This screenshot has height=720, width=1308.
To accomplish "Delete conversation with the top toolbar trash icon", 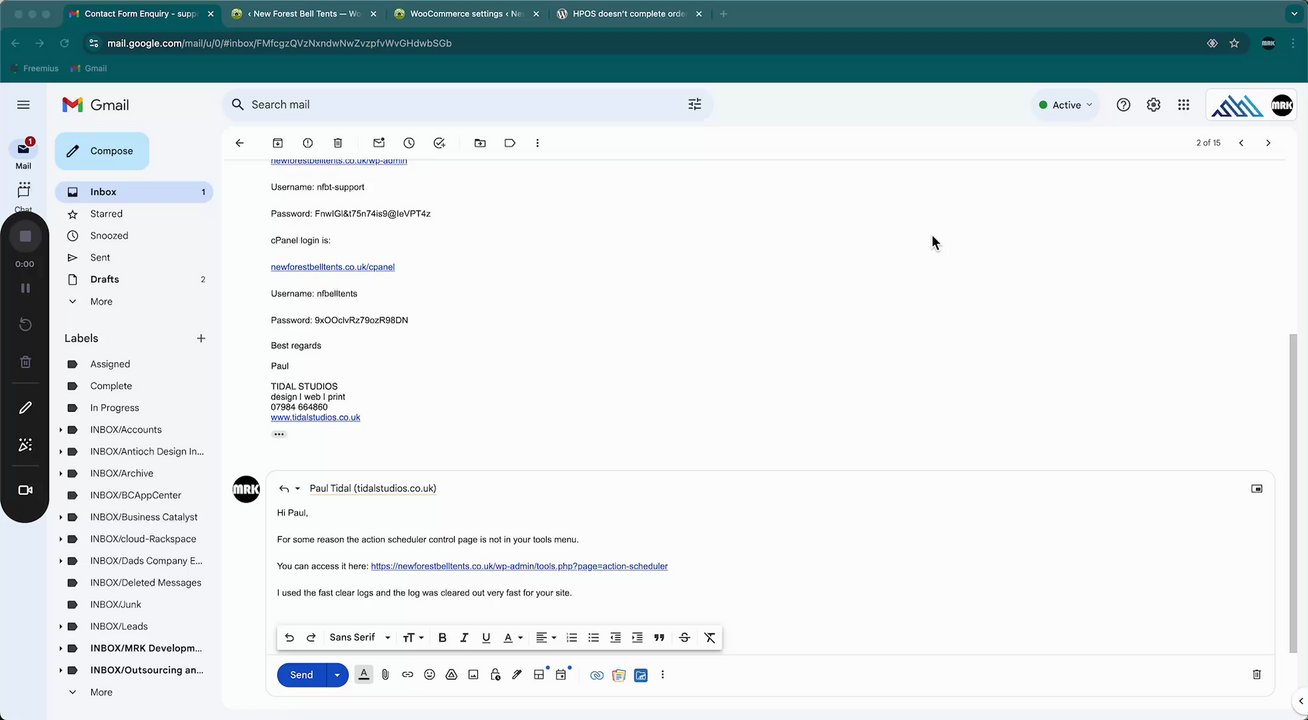I will (338, 143).
